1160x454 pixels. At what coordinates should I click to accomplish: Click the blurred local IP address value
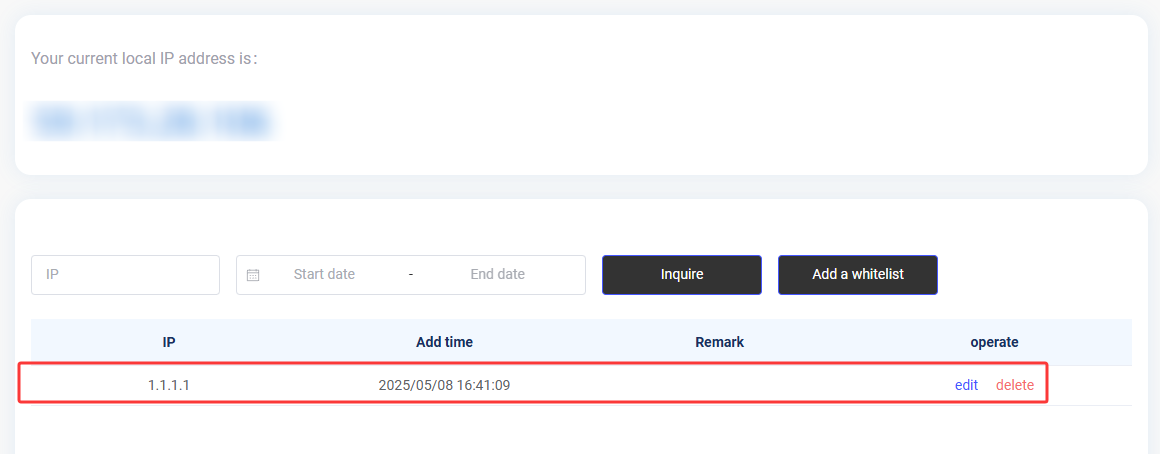150,122
